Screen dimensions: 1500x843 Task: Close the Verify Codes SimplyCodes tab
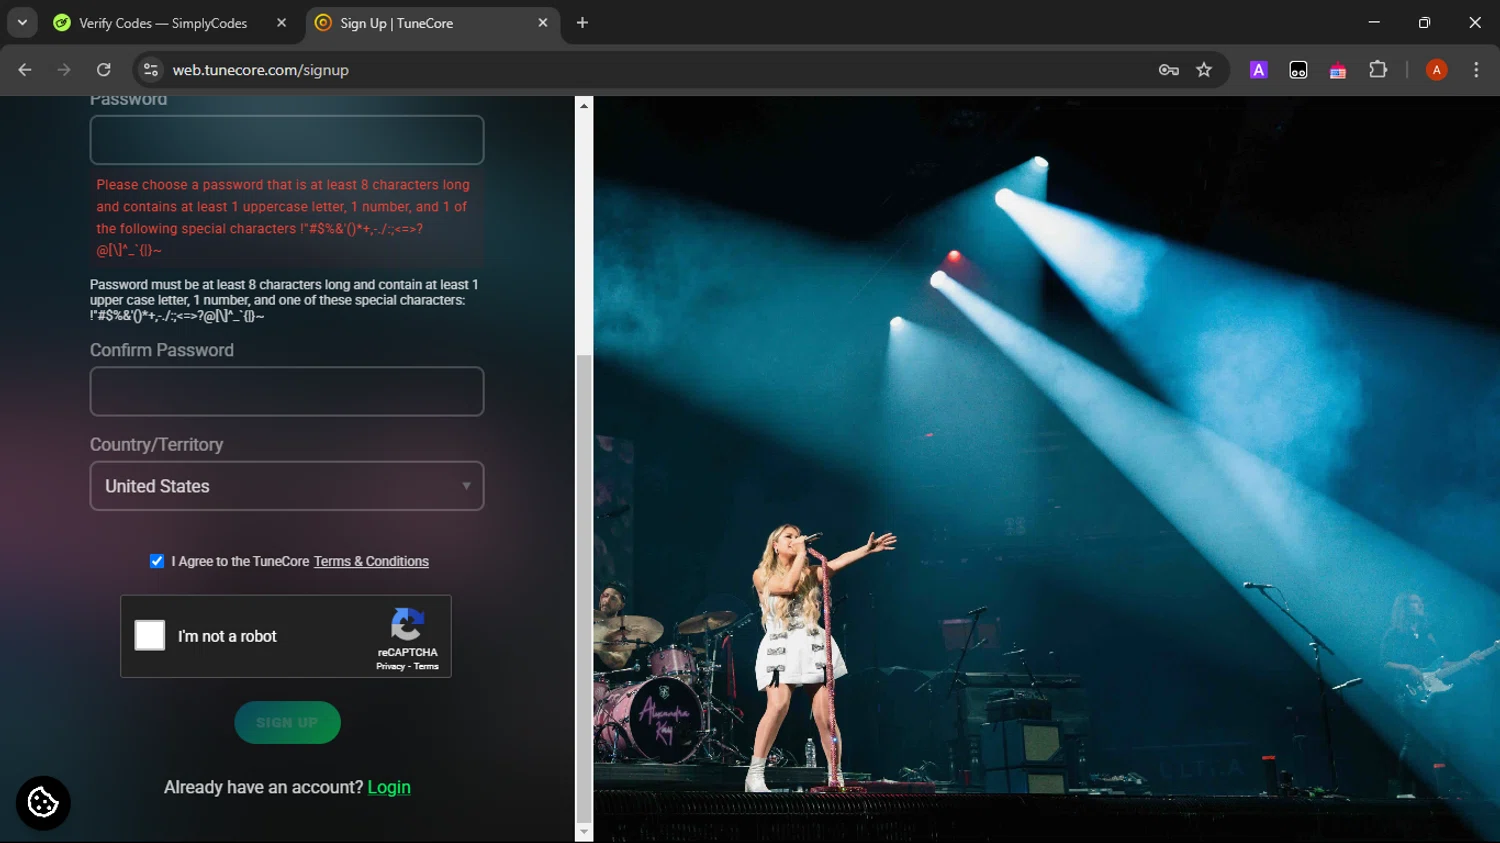pyautogui.click(x=281, y=23)
